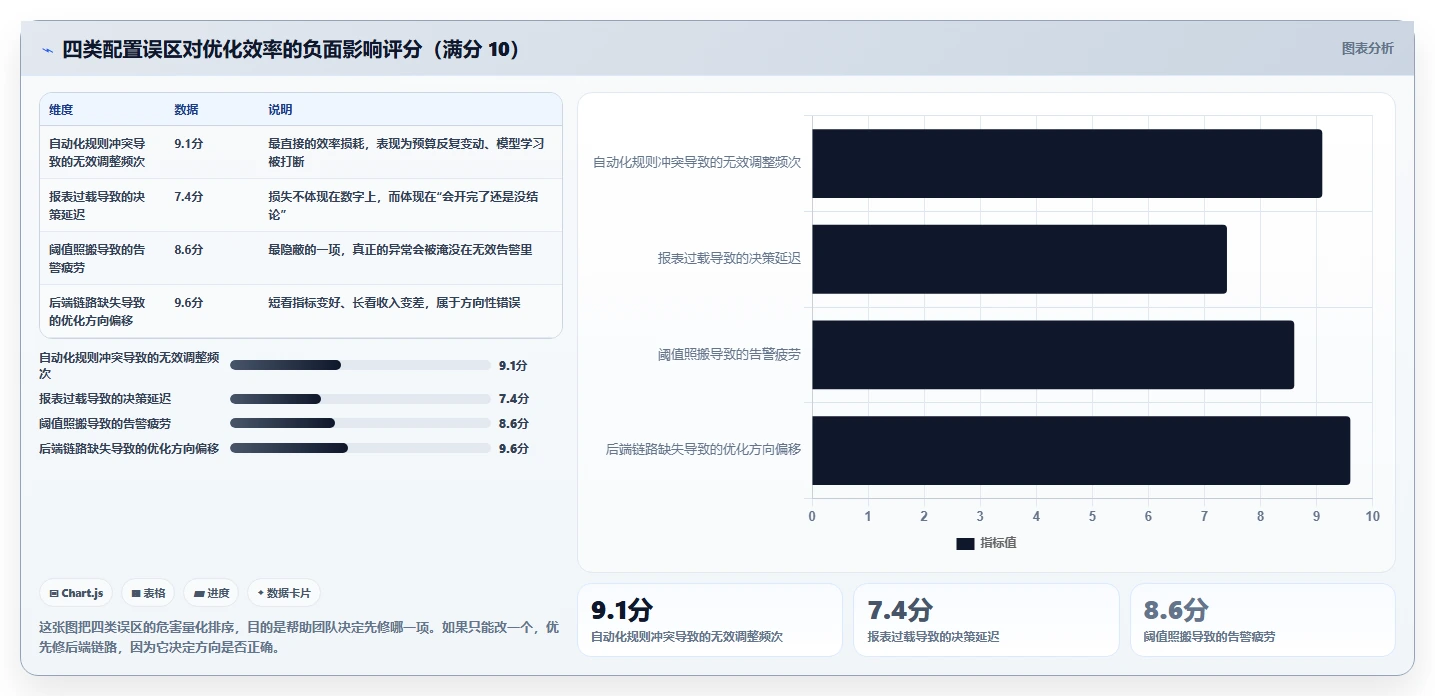Click progress value 9.6分

coord(514,448)
